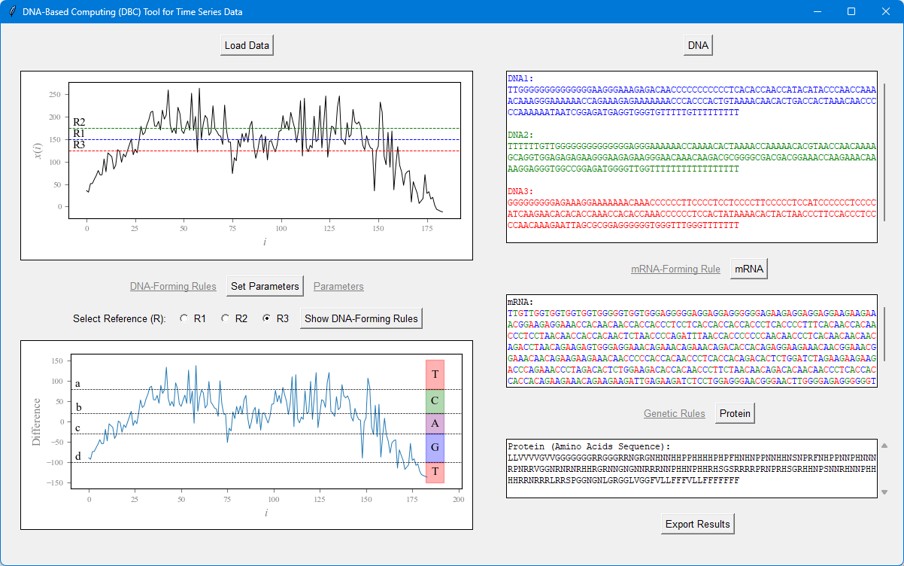904x566 pixels.
Task: Click the DNA1: heading text
Action: pyautogui.click(x=521, y=78)
